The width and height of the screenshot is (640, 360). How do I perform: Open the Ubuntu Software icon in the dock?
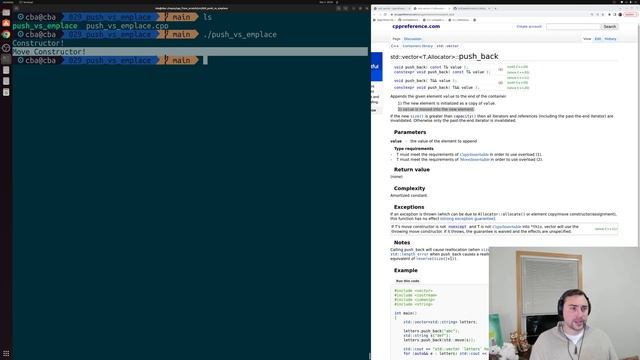pos(6,23)
